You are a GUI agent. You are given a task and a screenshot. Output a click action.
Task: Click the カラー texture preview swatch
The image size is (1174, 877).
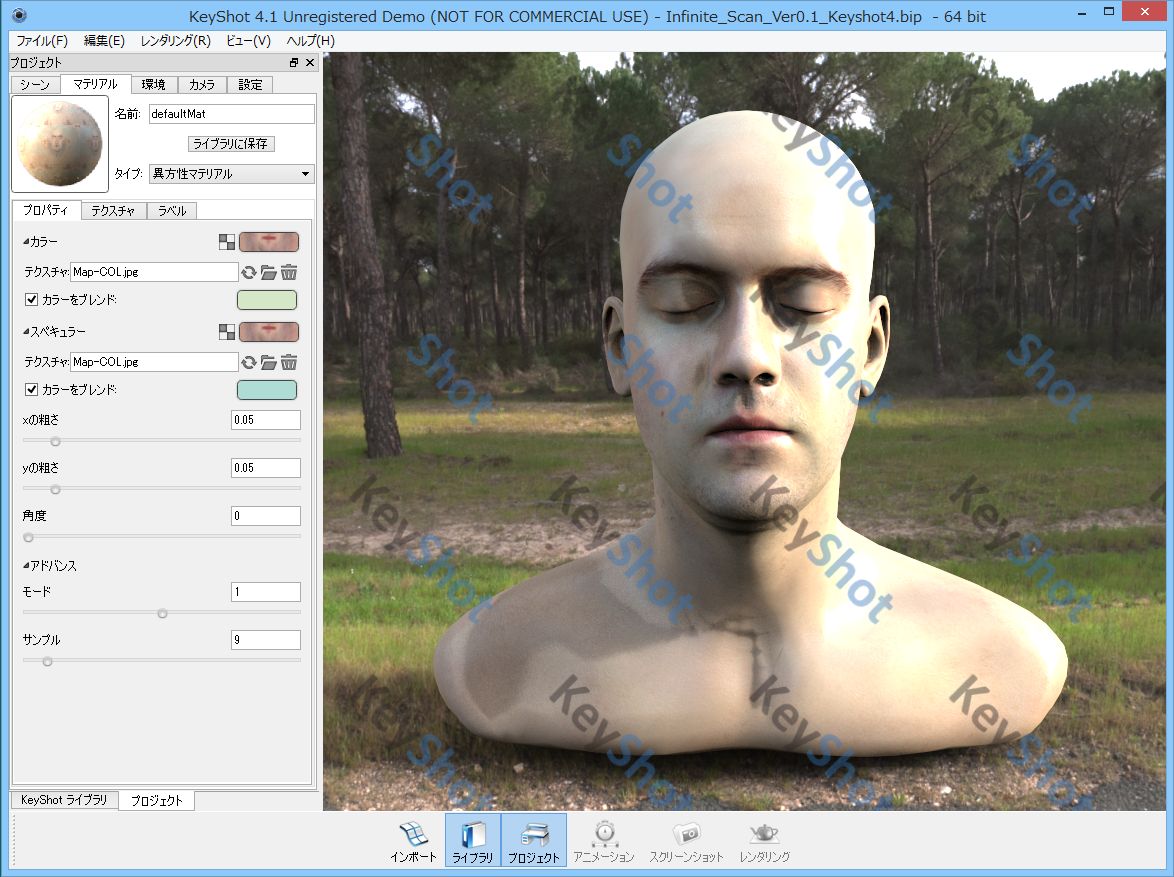(268, 242)
